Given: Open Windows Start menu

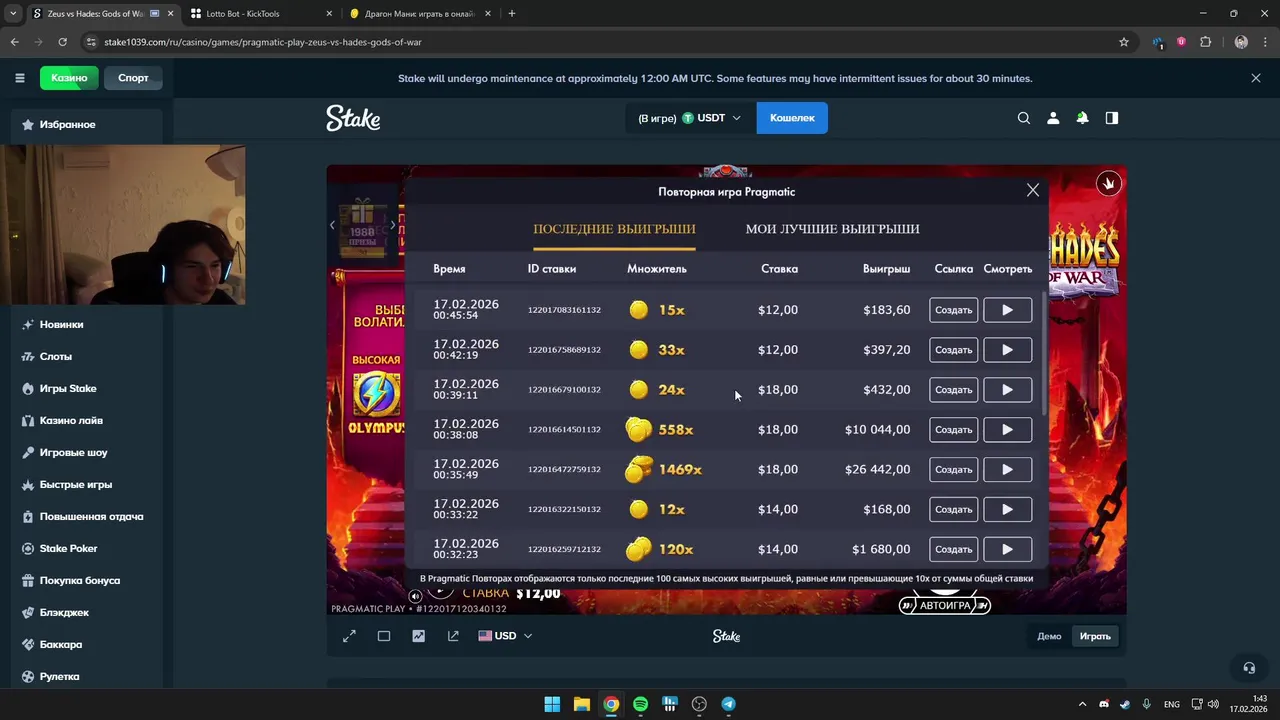Looking at the screenshot, I should (552, 704).
